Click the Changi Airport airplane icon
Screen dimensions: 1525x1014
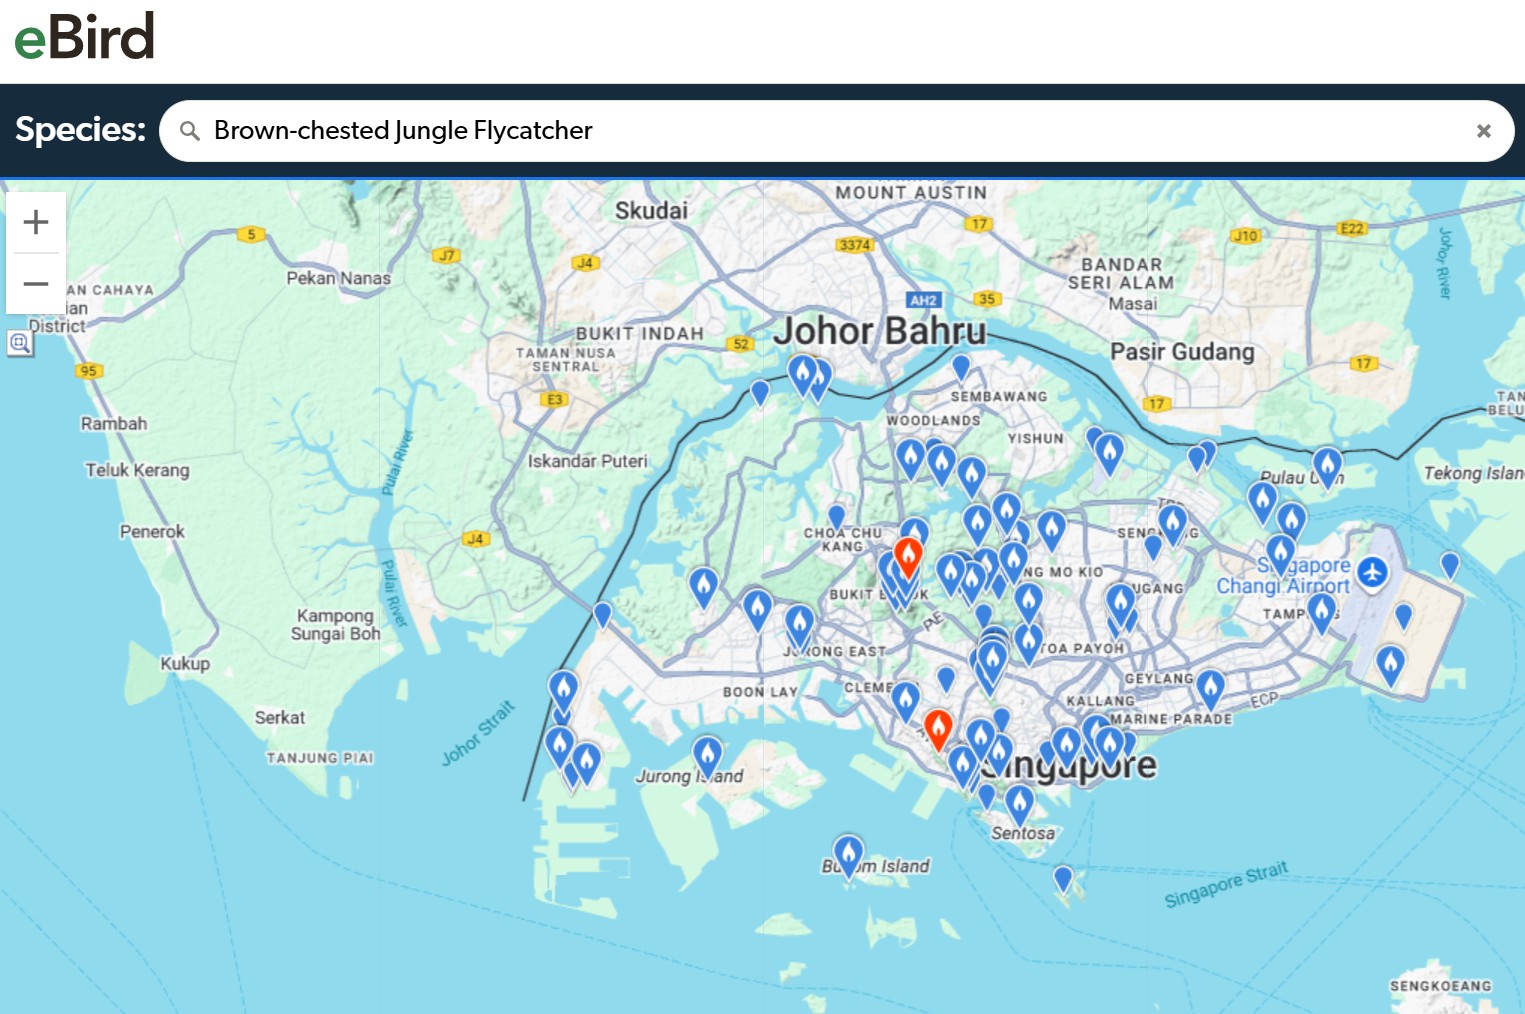[x=1373, y=573]
